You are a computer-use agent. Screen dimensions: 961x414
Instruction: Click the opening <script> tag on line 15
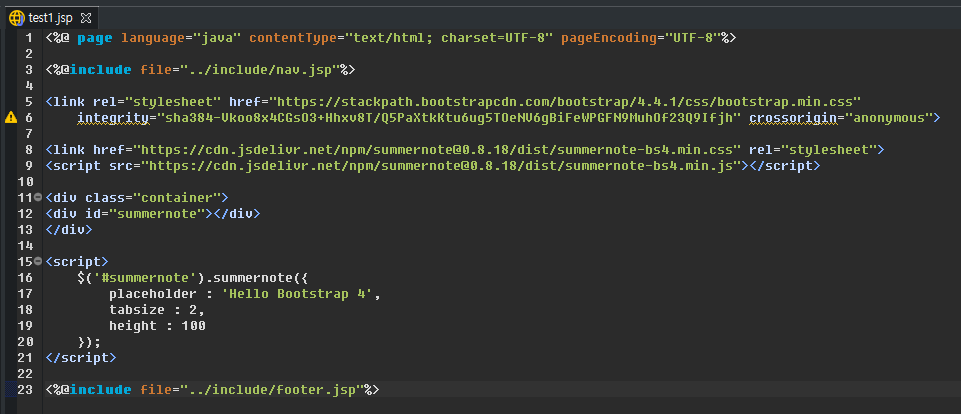(x=77, y=261)
